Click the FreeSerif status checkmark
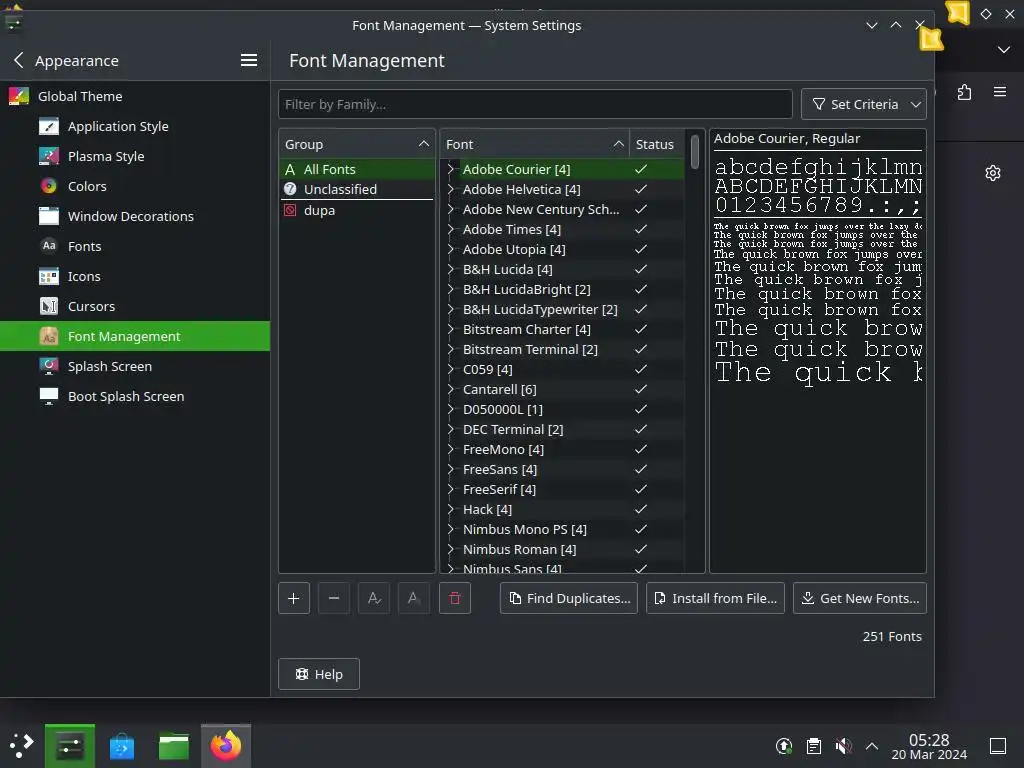Screen dimensions: 1024x768 click(x=641, y=489)
